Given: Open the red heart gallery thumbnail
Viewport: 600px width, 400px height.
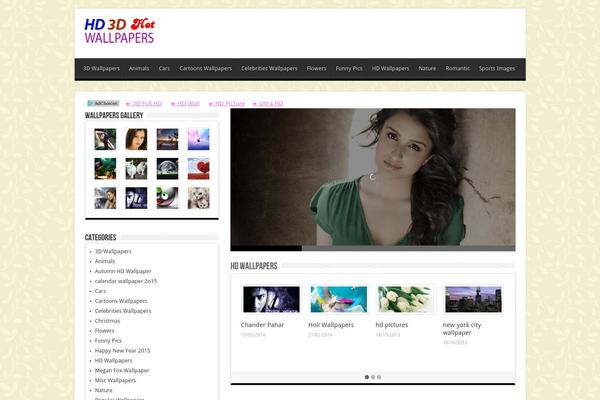Looking at the screenshot, I should pos(199,169).
